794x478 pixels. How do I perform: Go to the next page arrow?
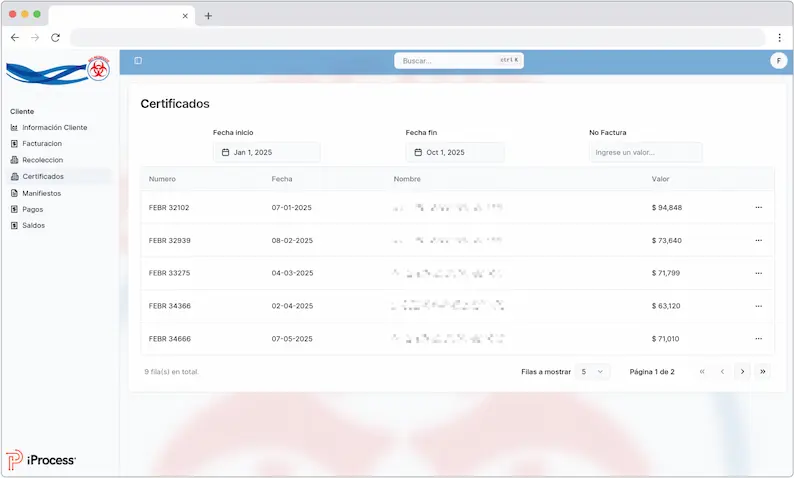[742, 372]
